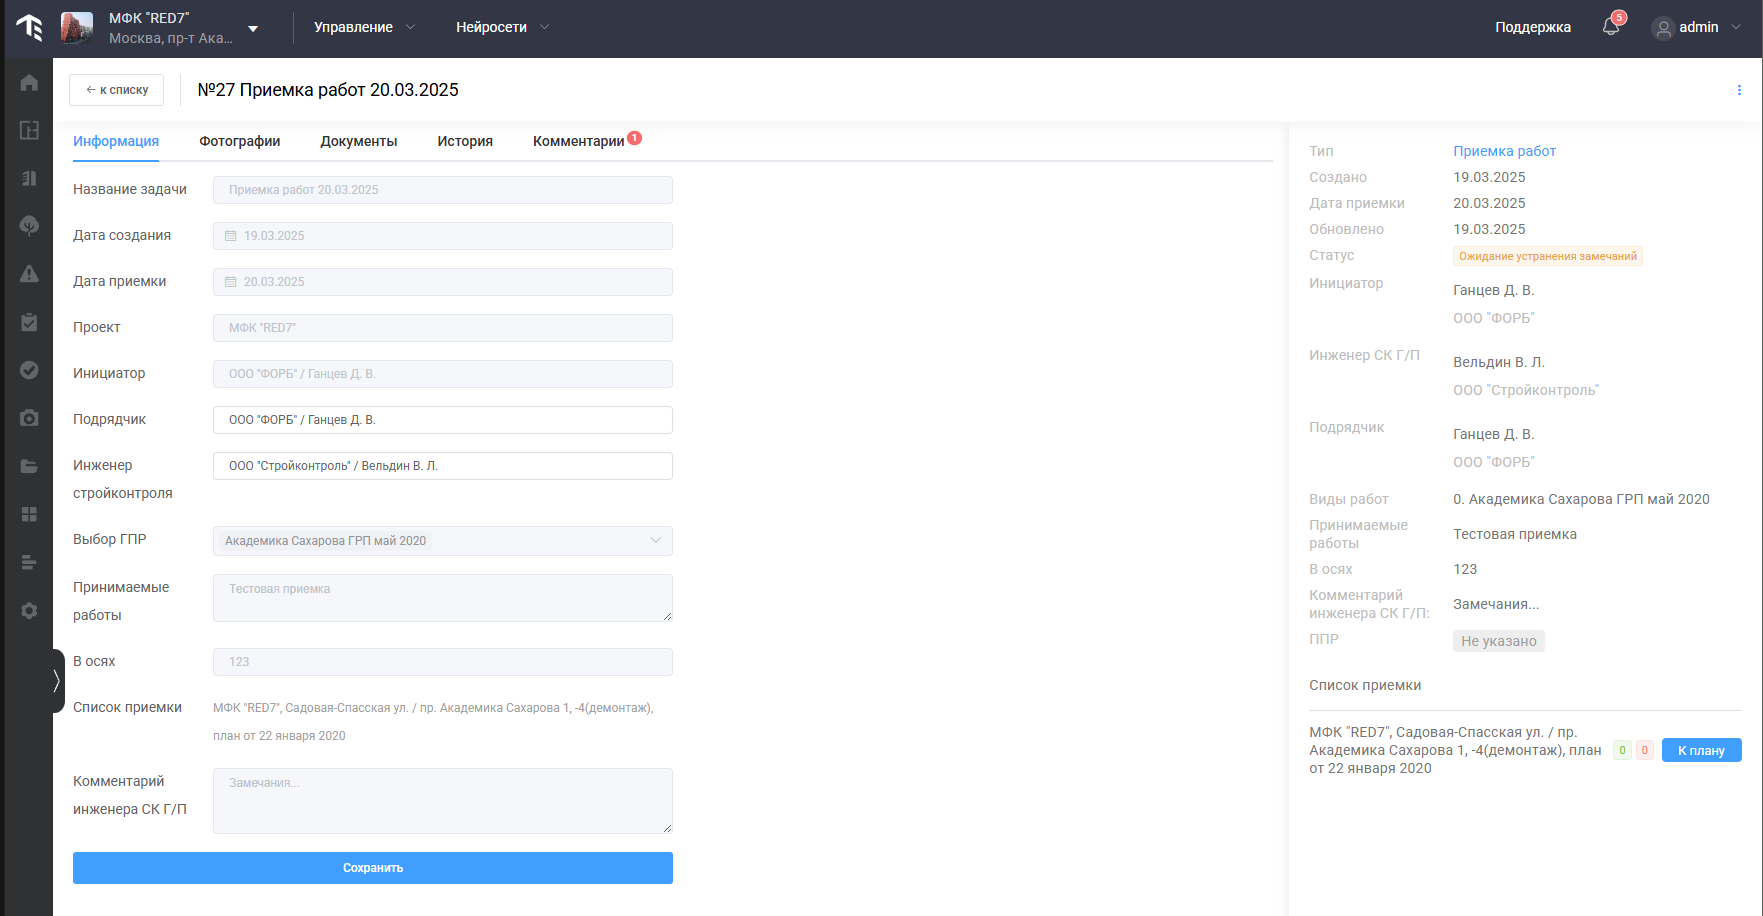Click the camera icon in sidebar
The height and width of the screenshot is (916, 1763).
point(29,418)
